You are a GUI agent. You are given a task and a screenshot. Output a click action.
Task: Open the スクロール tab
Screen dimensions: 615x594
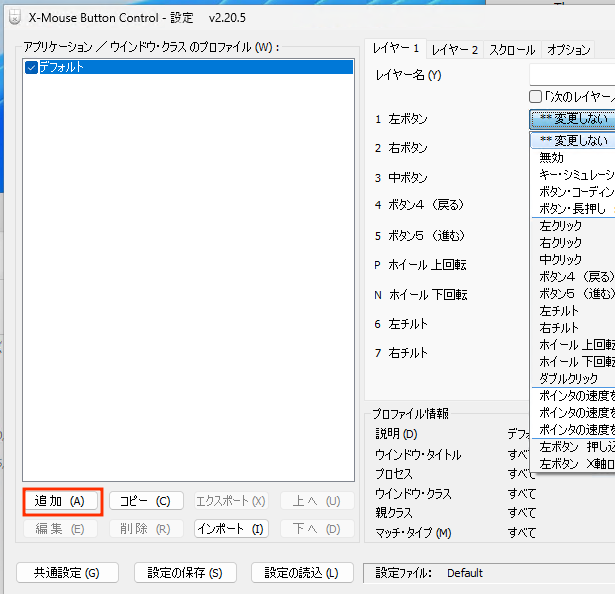coord(512,50)
